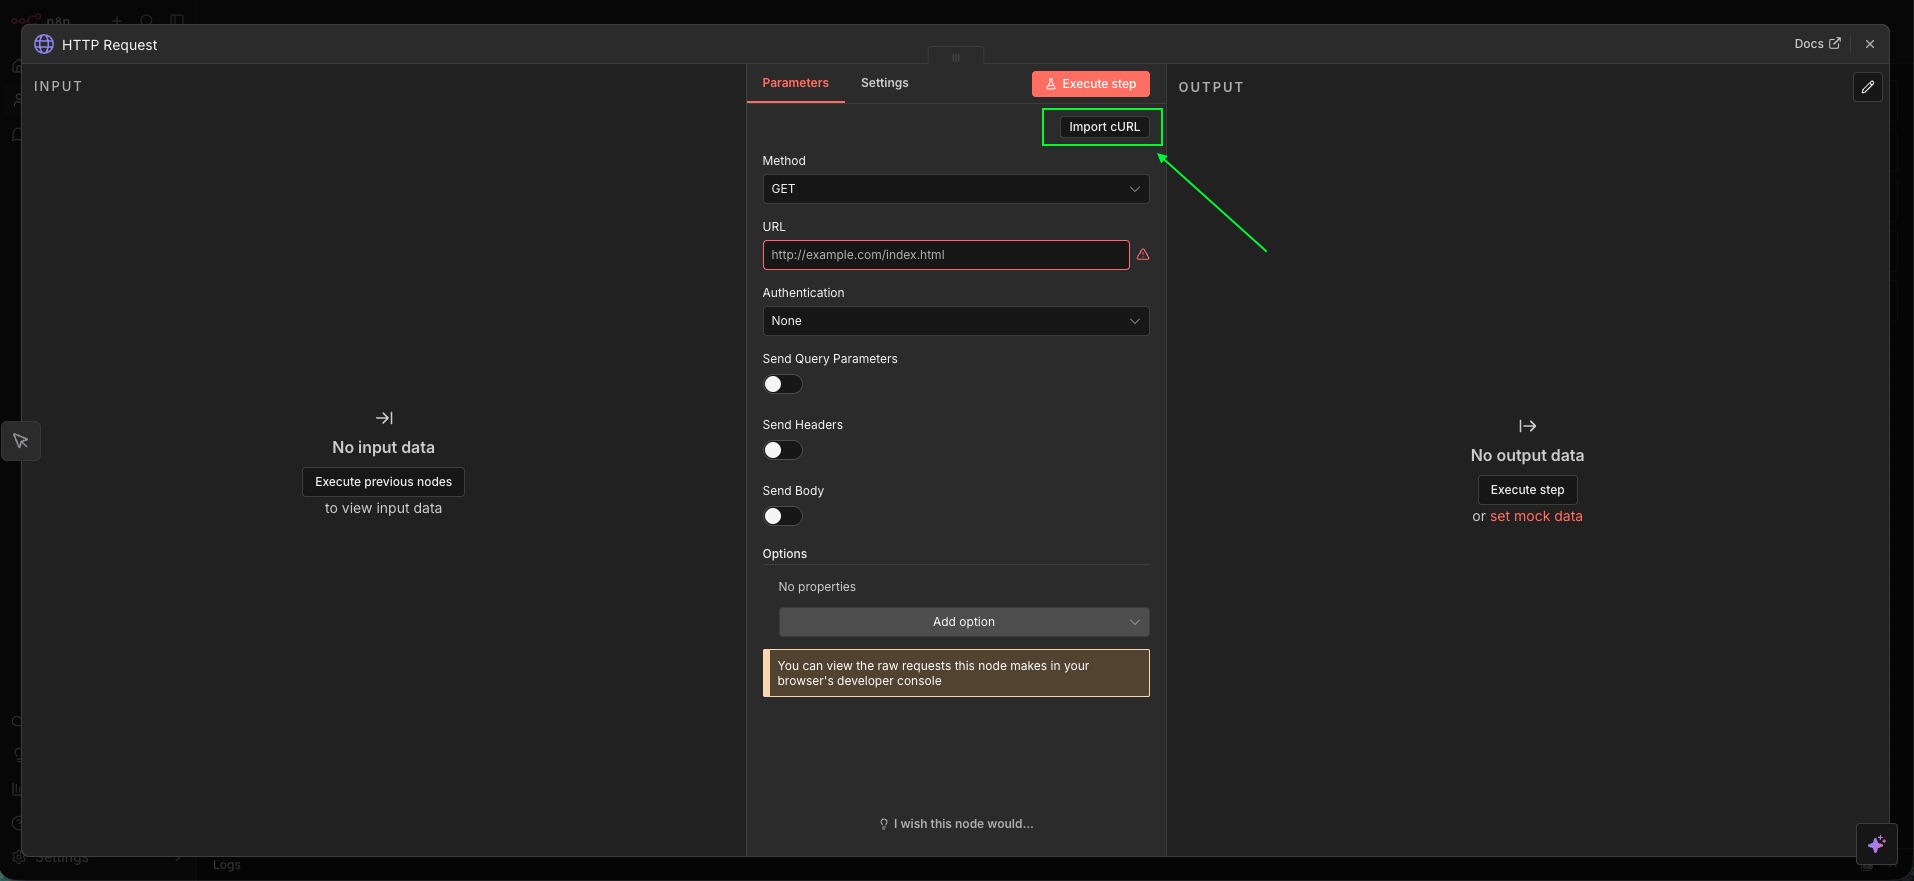The image size is (1914, 881).
Task: Click the panel drag handle at top
Action: (955, 57)
